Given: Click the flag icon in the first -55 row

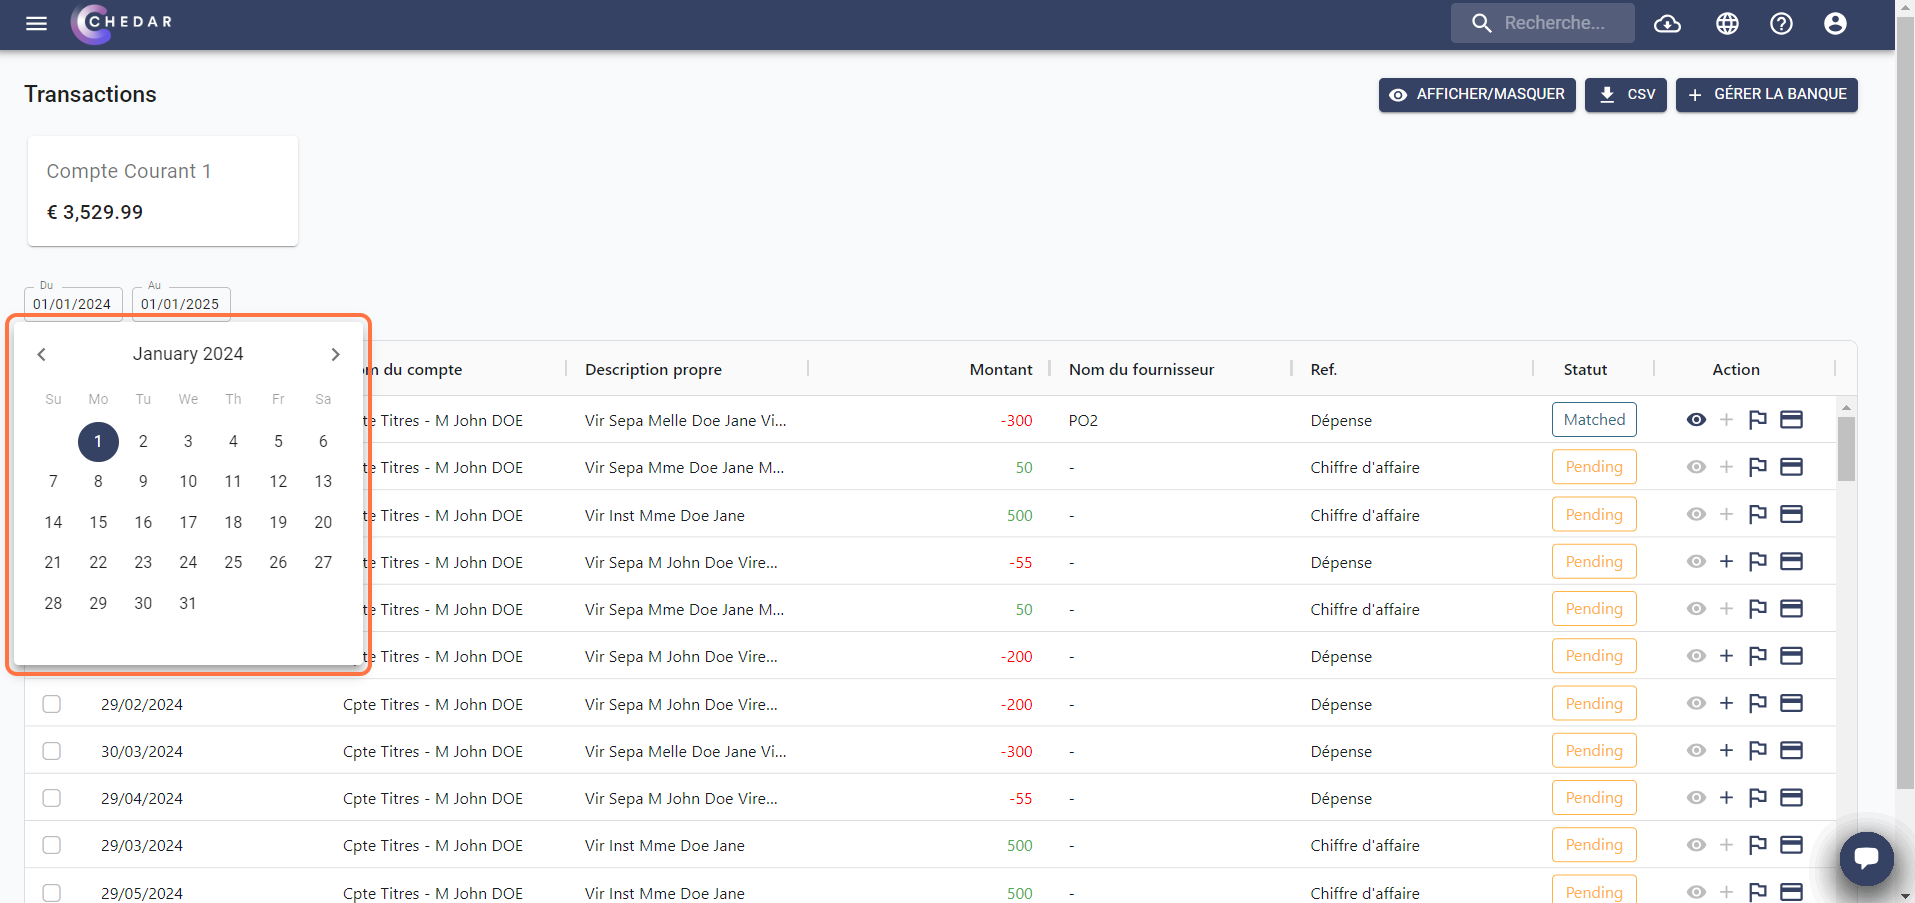Looking at the screenshot, I should click(x=1757, y=562).
